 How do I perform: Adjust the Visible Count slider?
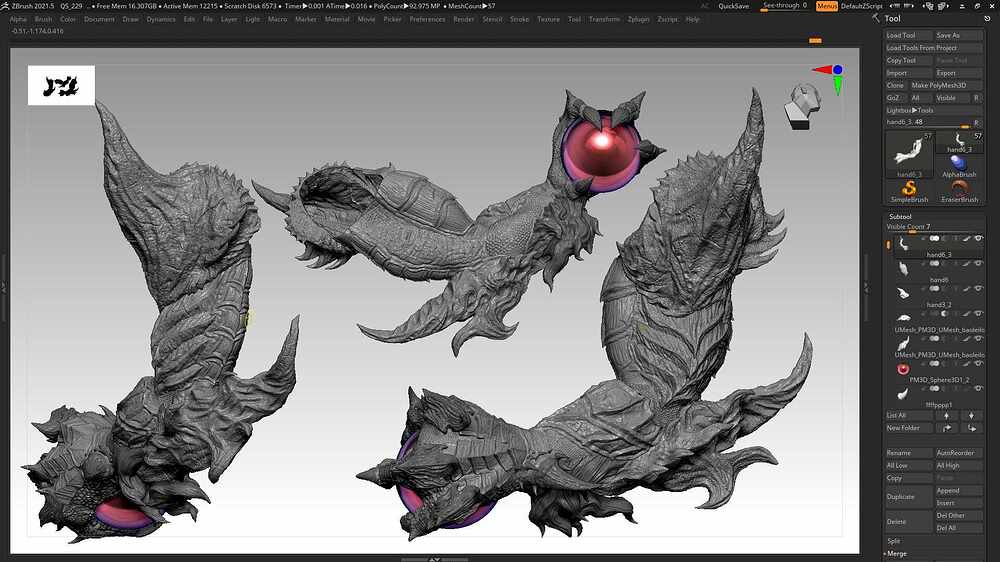coord(934,227)
